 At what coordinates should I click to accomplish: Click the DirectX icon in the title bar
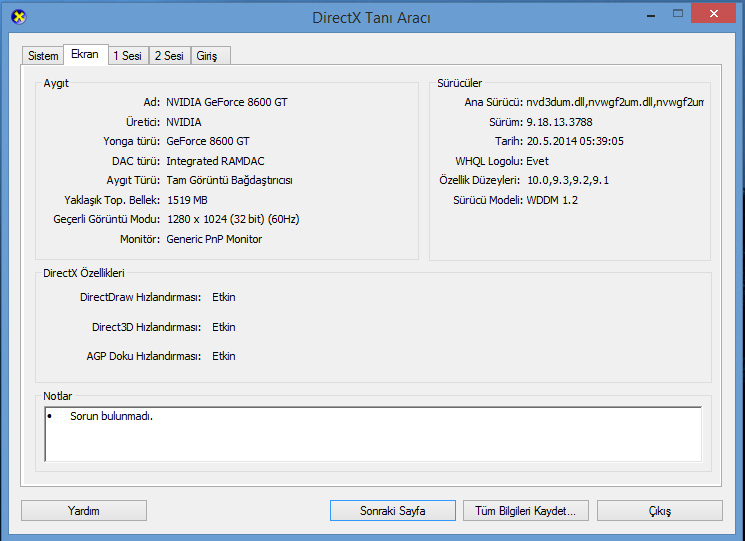coord(19,17)
